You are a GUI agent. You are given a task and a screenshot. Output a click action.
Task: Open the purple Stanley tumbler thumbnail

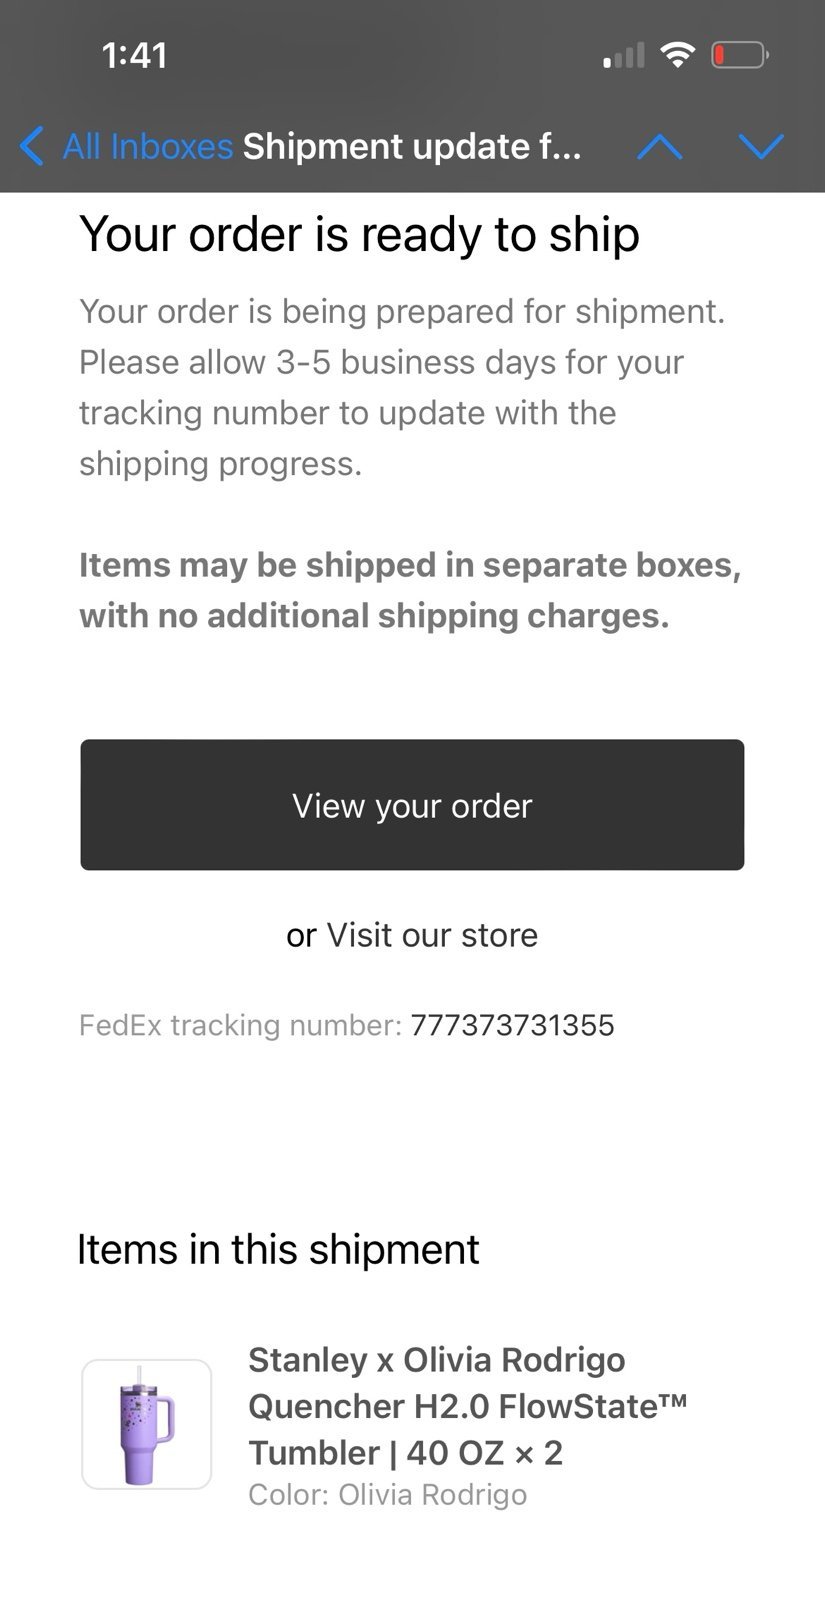click(x=146, y=1424)
